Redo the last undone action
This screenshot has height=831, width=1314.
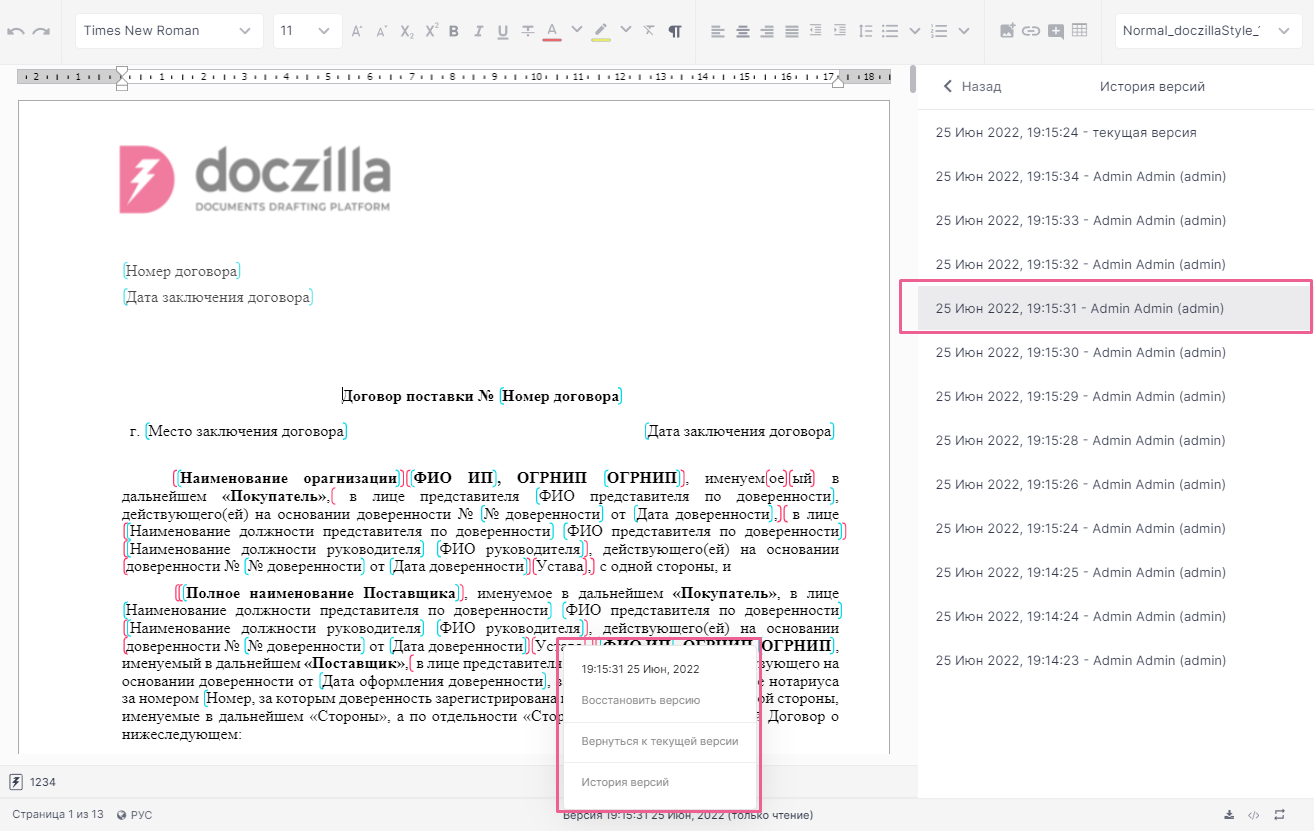41,31
